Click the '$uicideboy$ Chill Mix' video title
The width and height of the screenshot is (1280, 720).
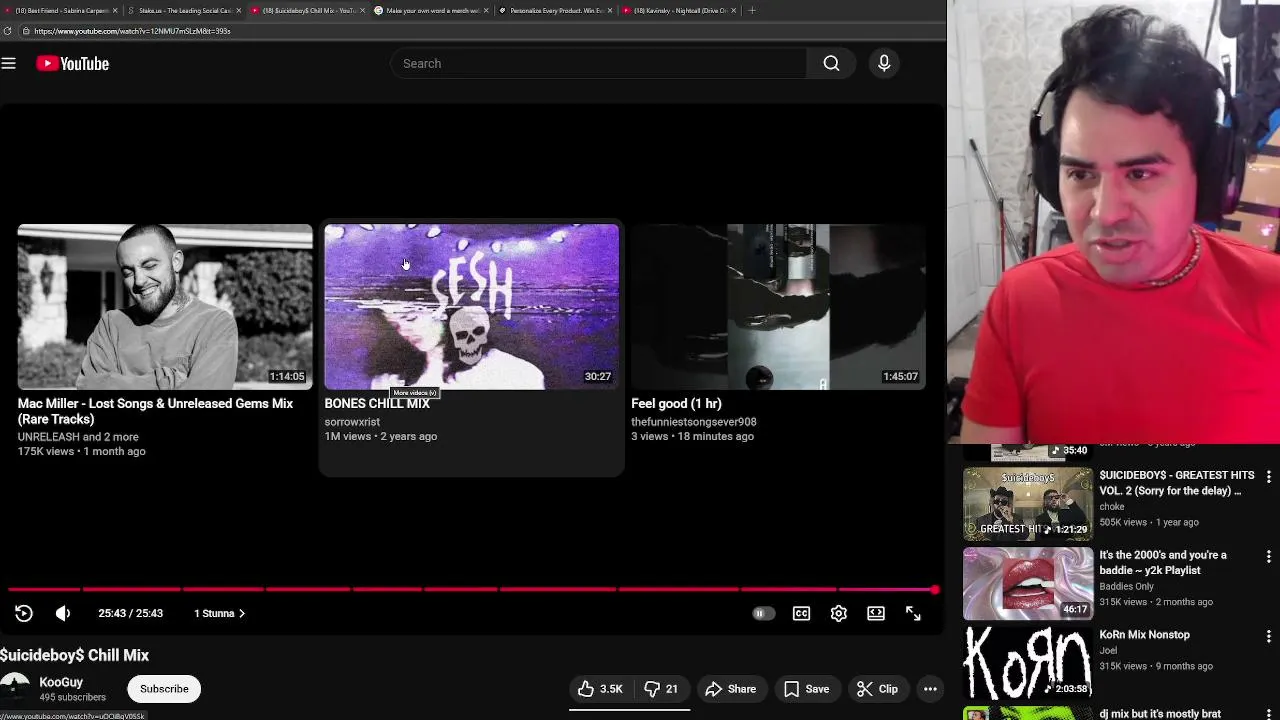[75, 655]
